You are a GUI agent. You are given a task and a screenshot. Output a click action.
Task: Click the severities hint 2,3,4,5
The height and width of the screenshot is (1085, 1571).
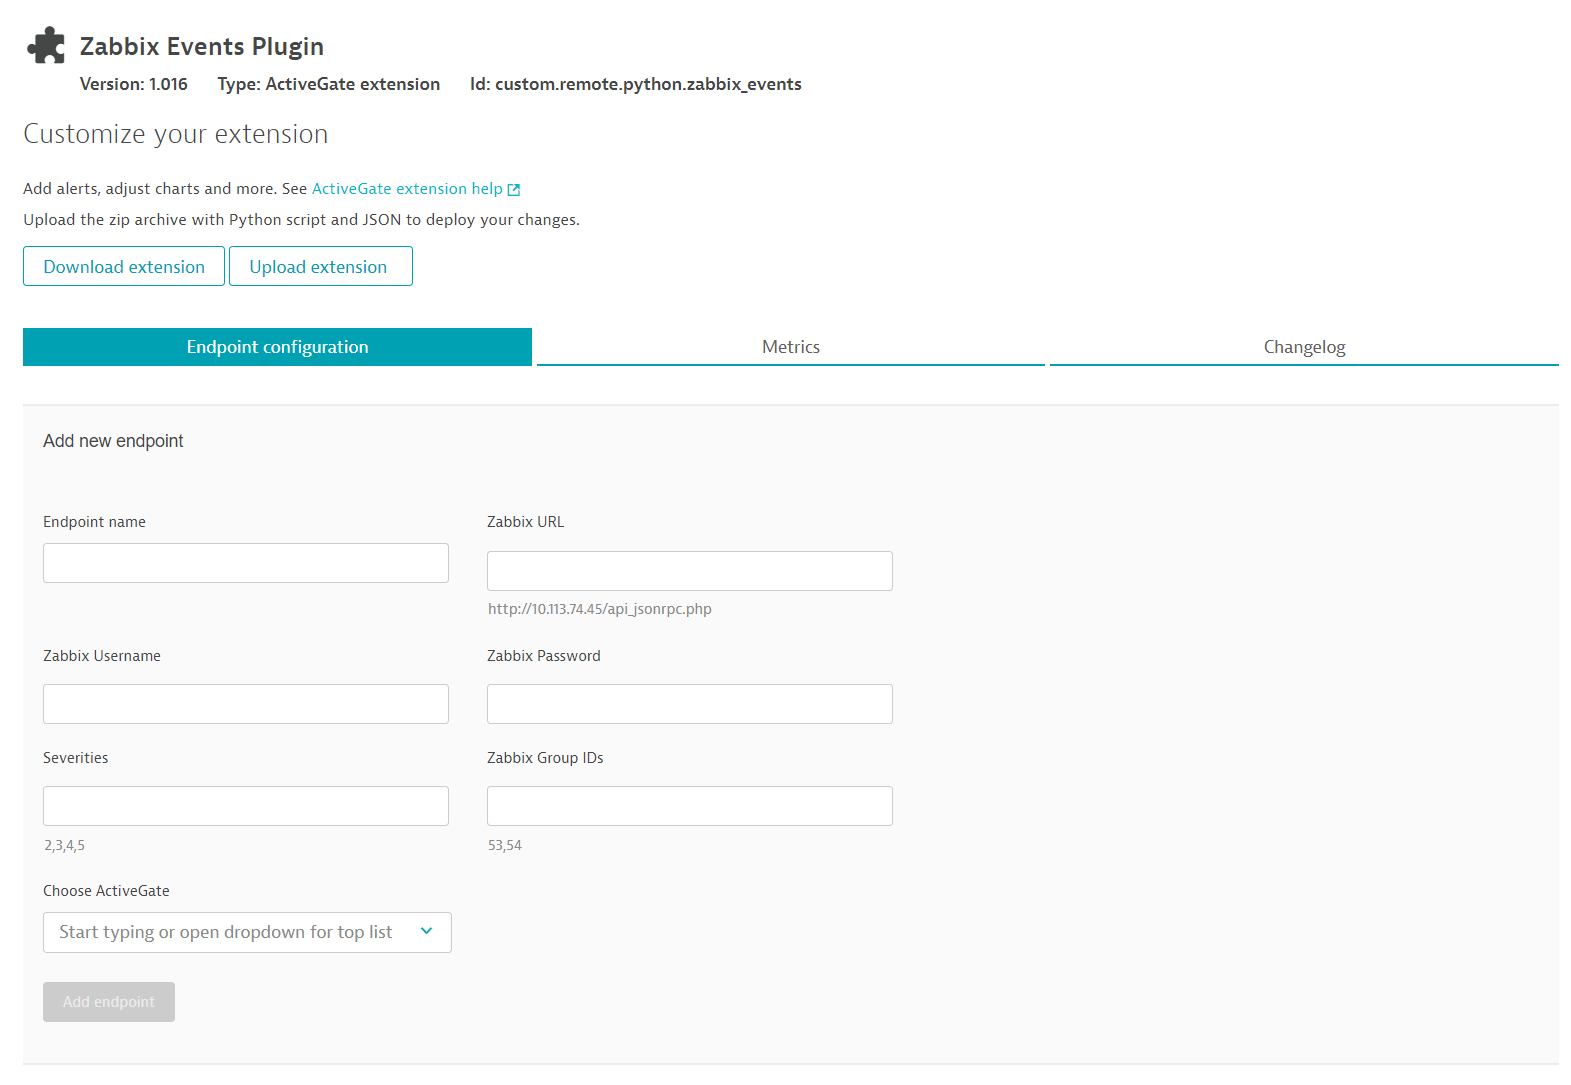click(x=64, y=846)
